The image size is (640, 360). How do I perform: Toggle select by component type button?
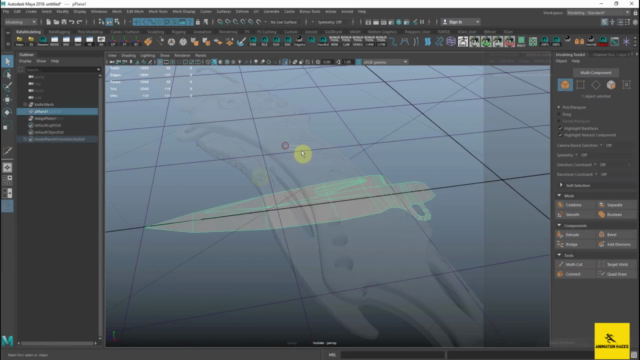[x=117, y=22]
